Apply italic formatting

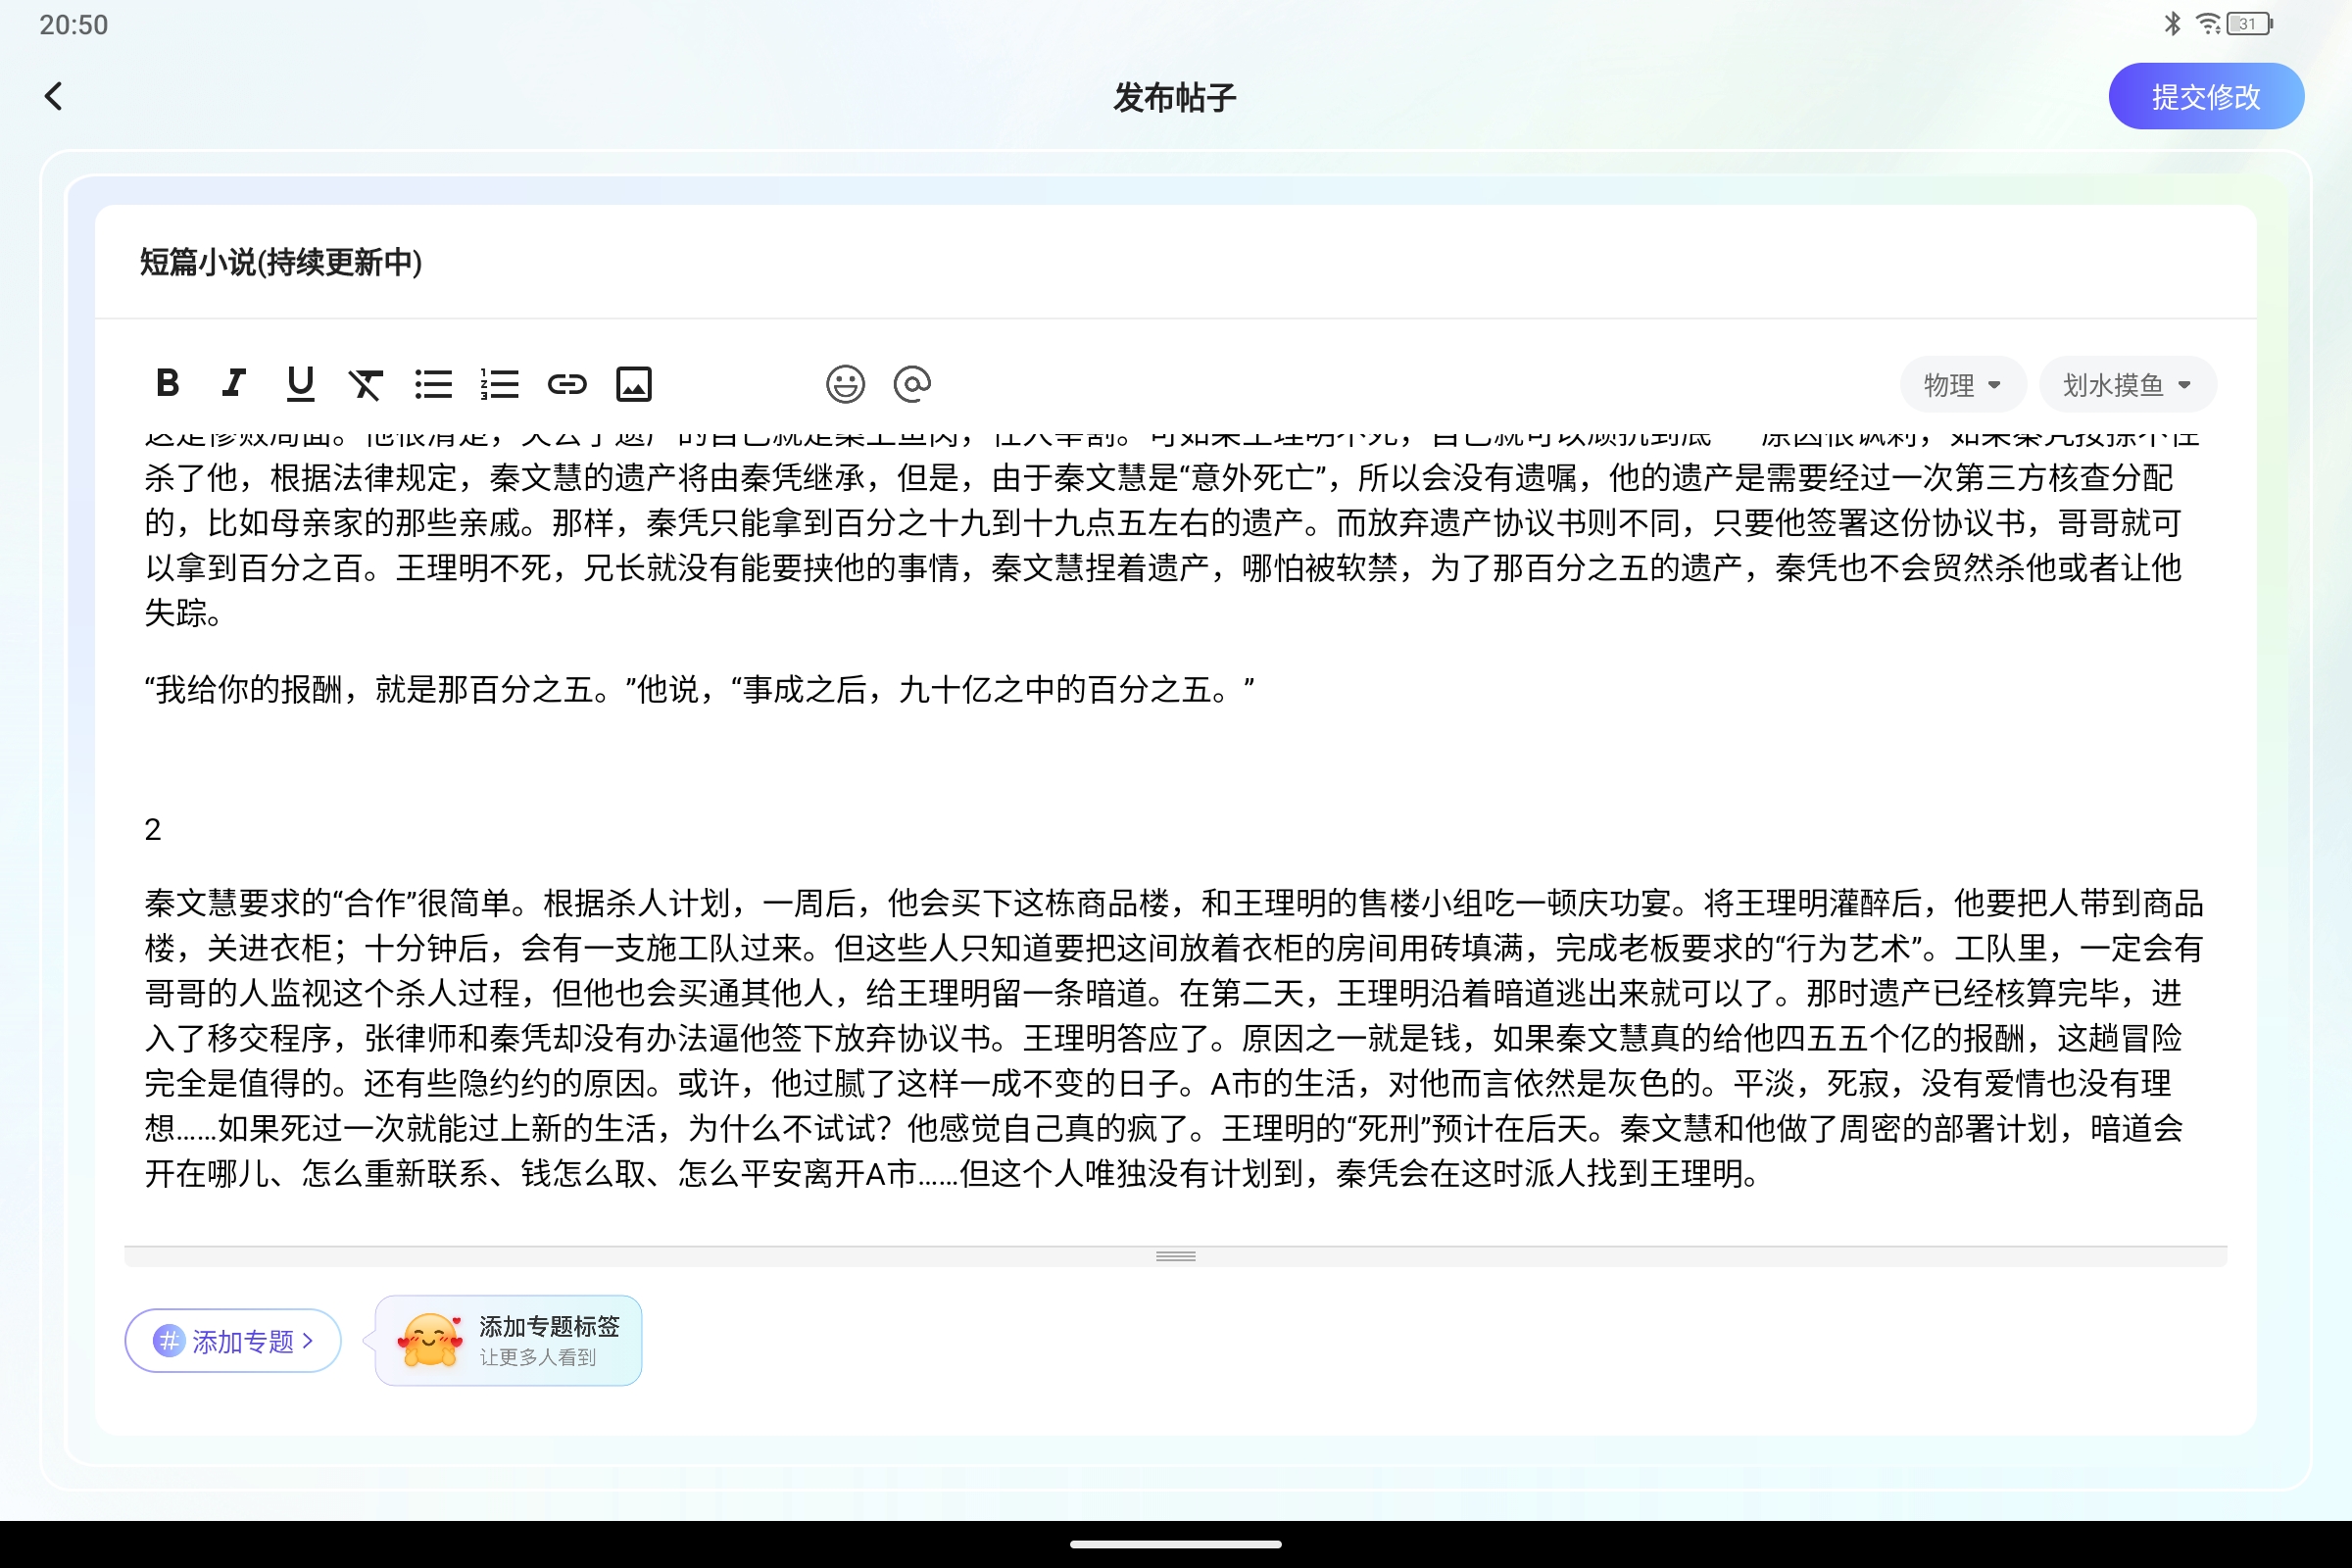click(233, 383)
